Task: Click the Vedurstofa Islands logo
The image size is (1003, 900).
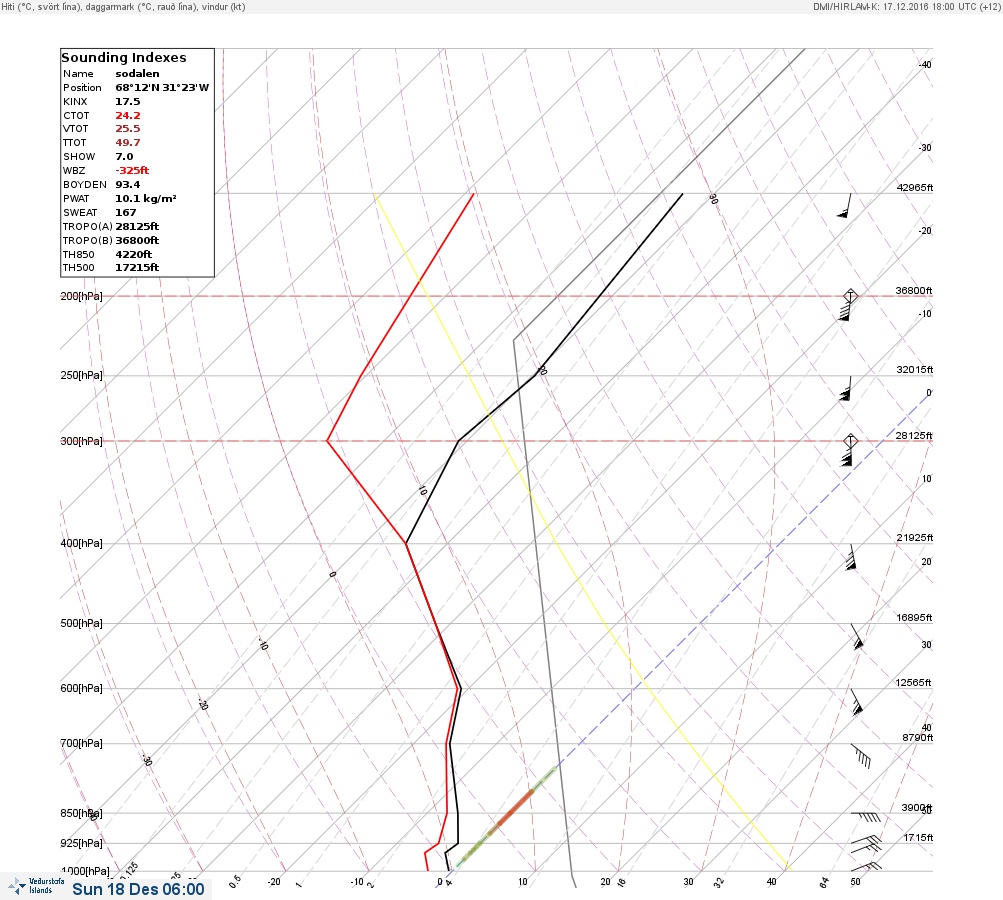Action: click(36, 886)
